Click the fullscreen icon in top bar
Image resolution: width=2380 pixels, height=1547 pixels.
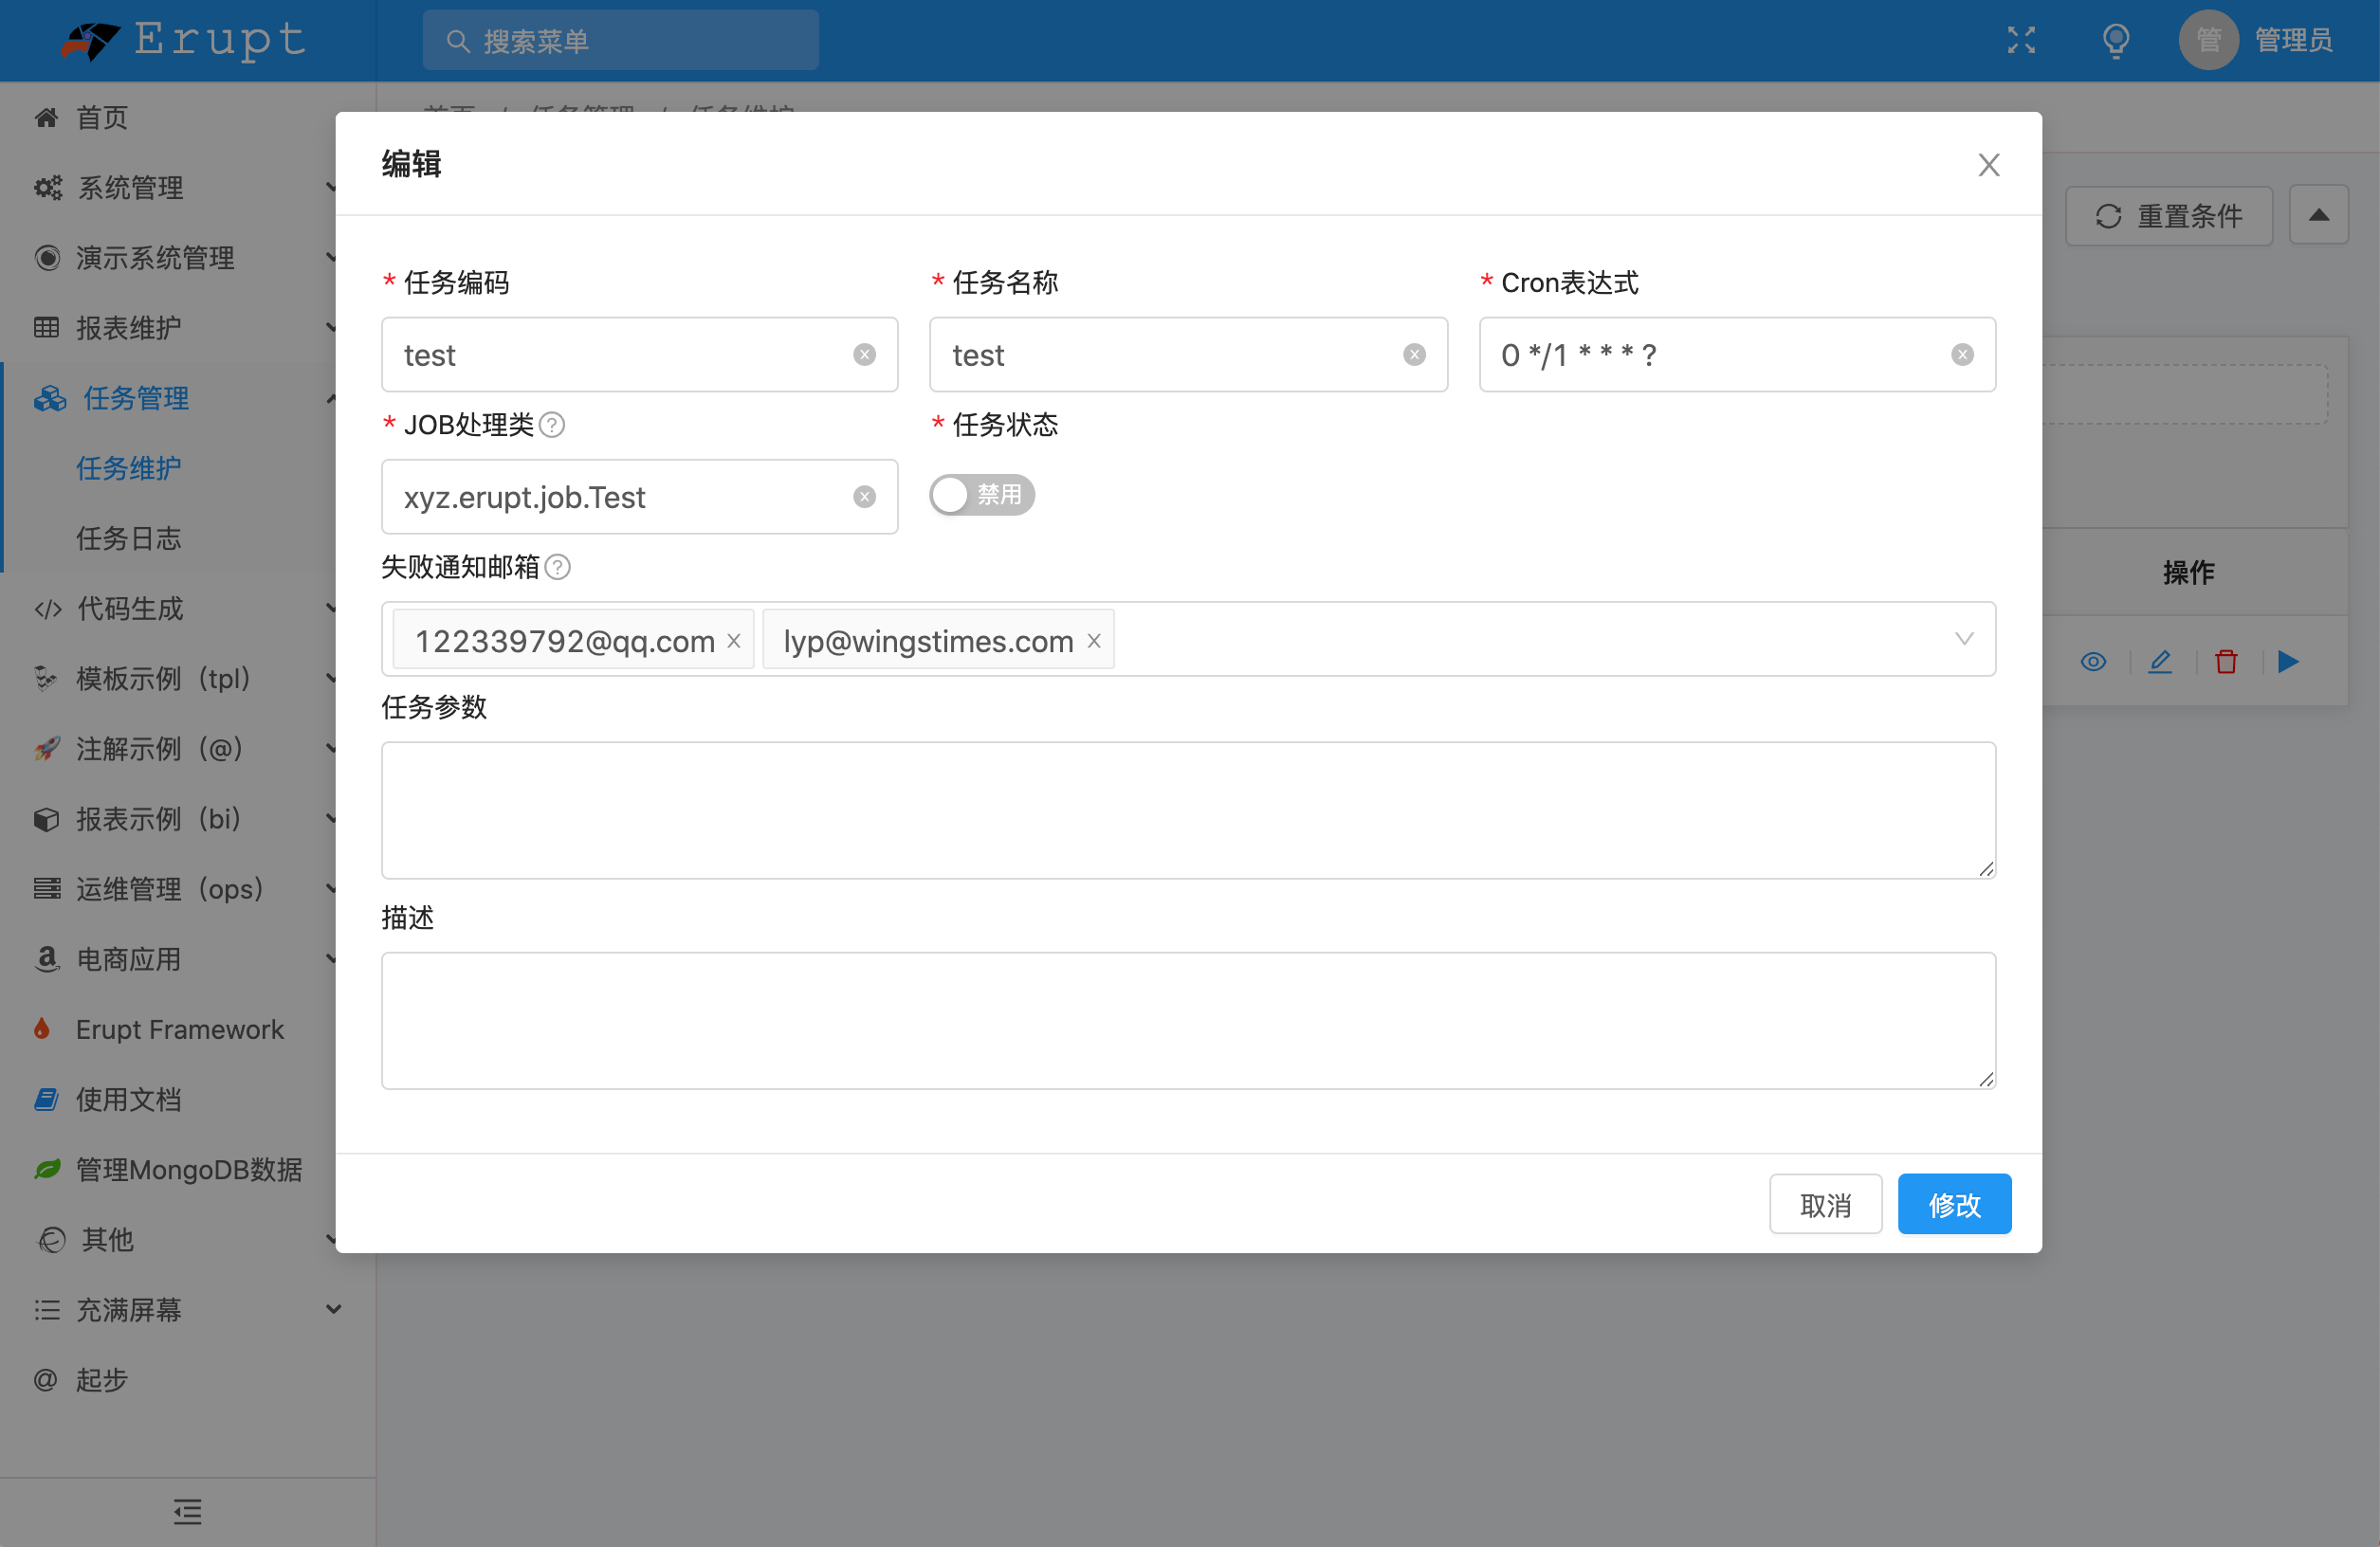[x=2021, y=40]
